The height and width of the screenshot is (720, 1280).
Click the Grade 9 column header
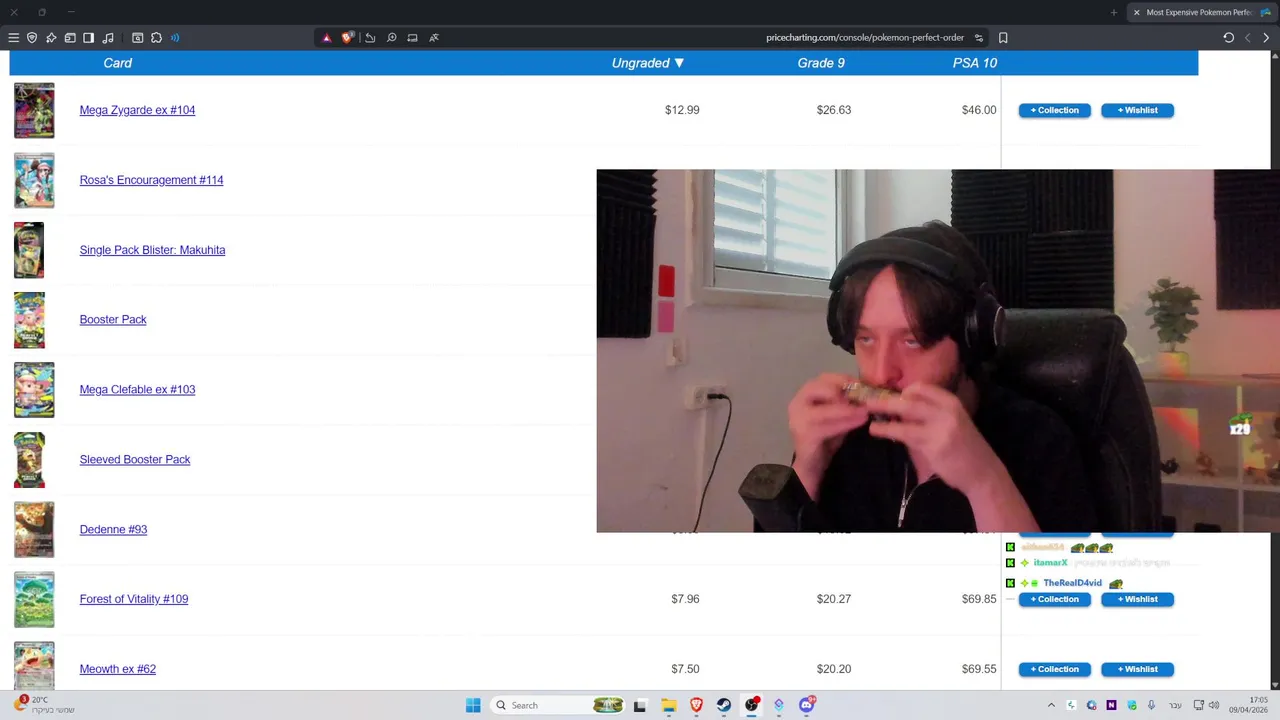[x=821, y=63]
